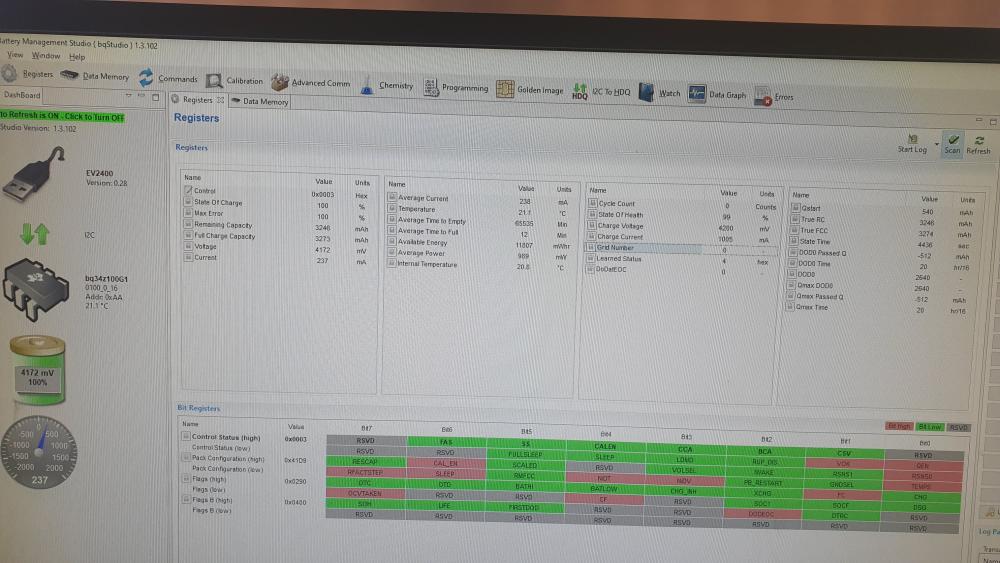Toggle the True FCC row icon
The height and width of the screenshot is (563, 1000).
coord(795,230)
